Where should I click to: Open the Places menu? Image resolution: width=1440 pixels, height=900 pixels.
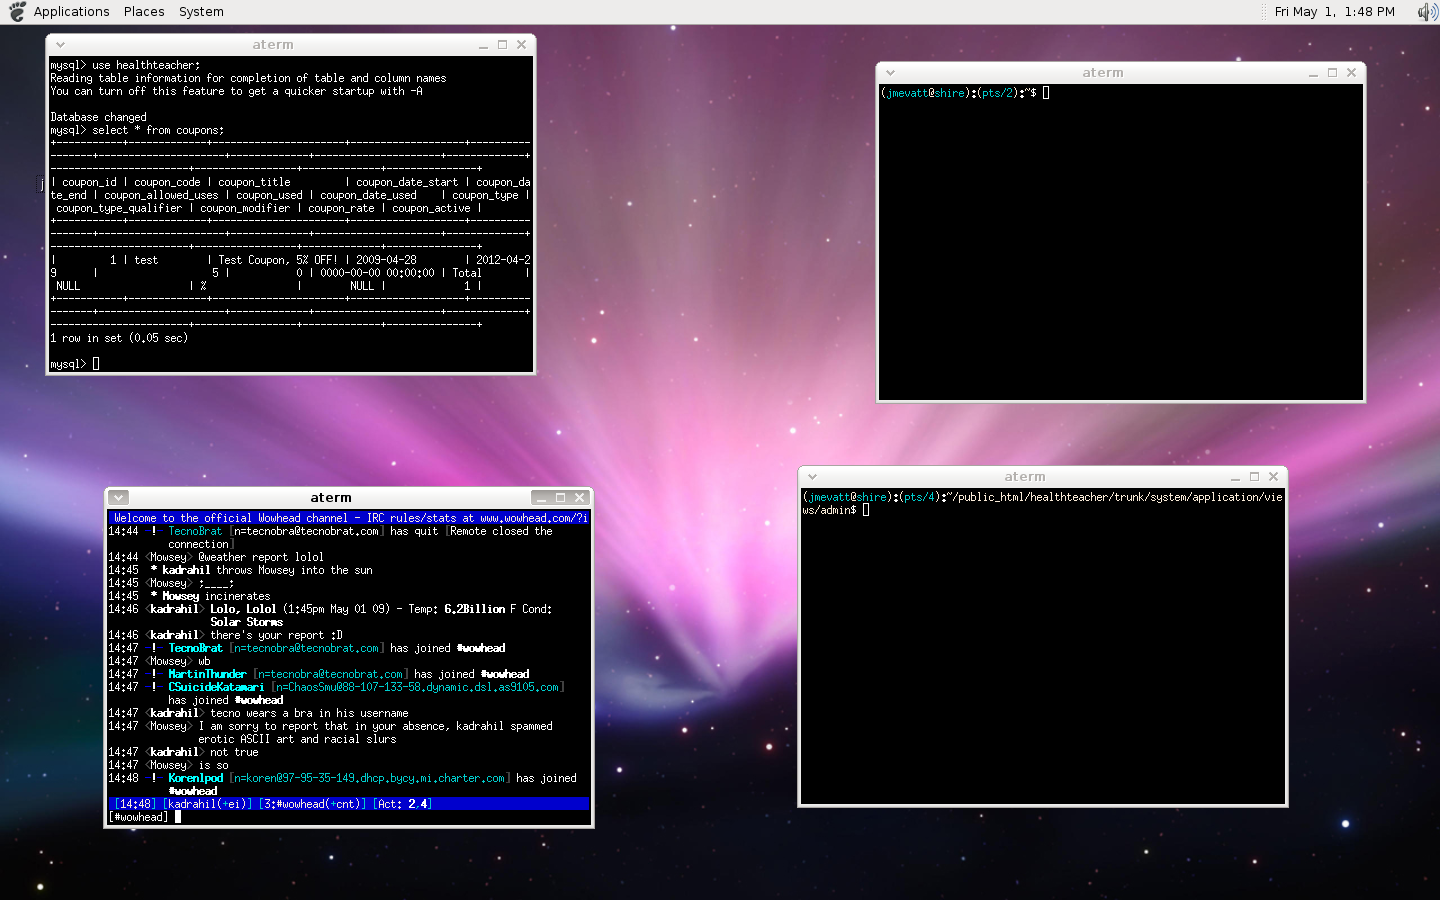144,12
